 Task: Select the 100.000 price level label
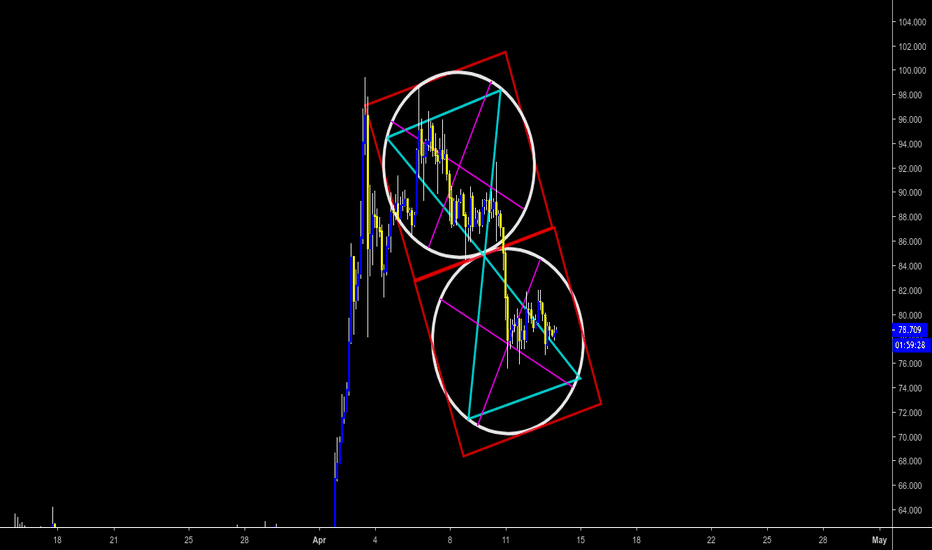pos(912,71)
